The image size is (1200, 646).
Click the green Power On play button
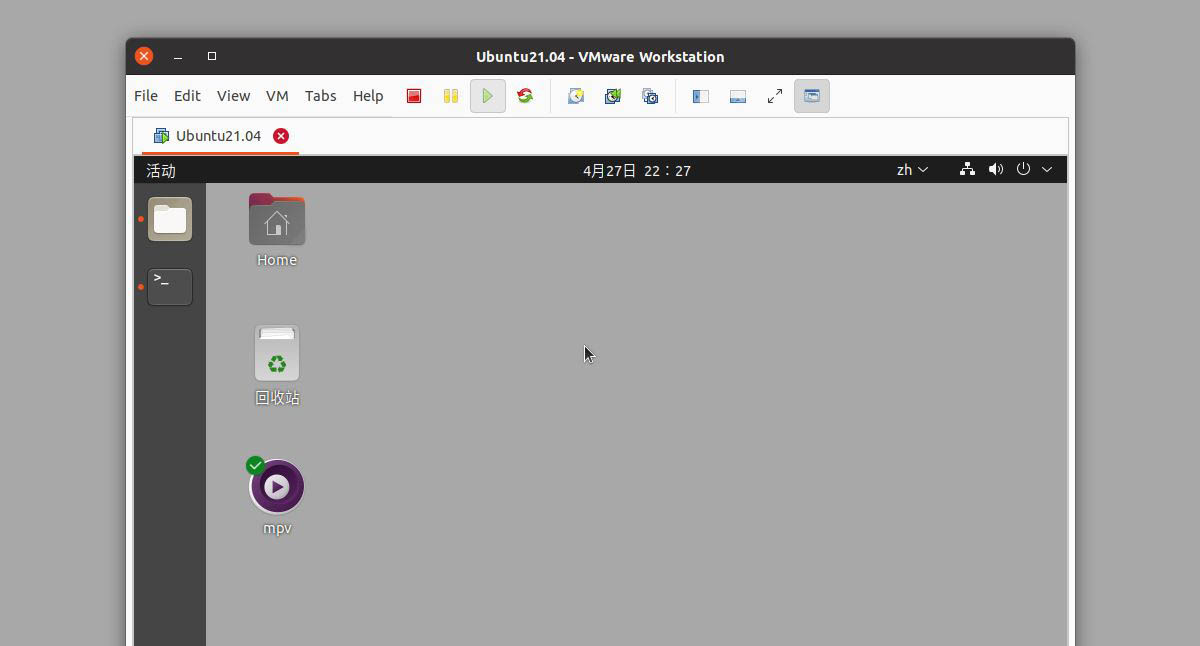(x=488, y=96)
